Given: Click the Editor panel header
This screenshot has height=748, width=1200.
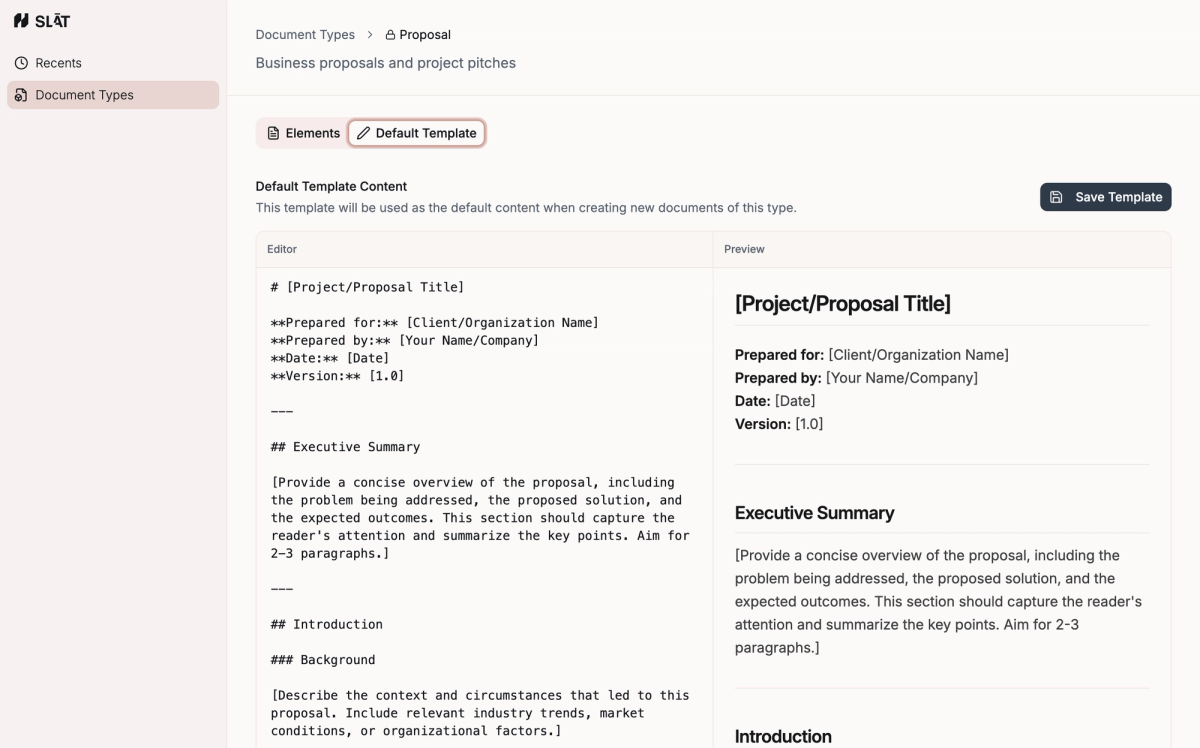Looking at the screenshot, I should (x=281, y=249).
